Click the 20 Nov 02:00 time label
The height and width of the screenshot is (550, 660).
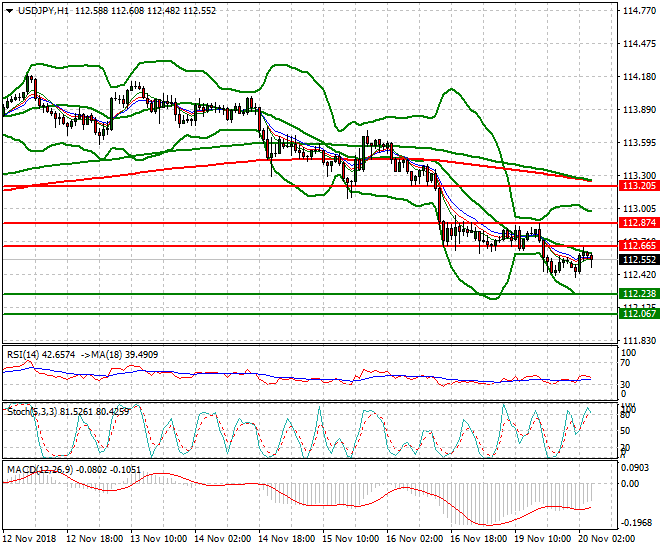[607, 539]
